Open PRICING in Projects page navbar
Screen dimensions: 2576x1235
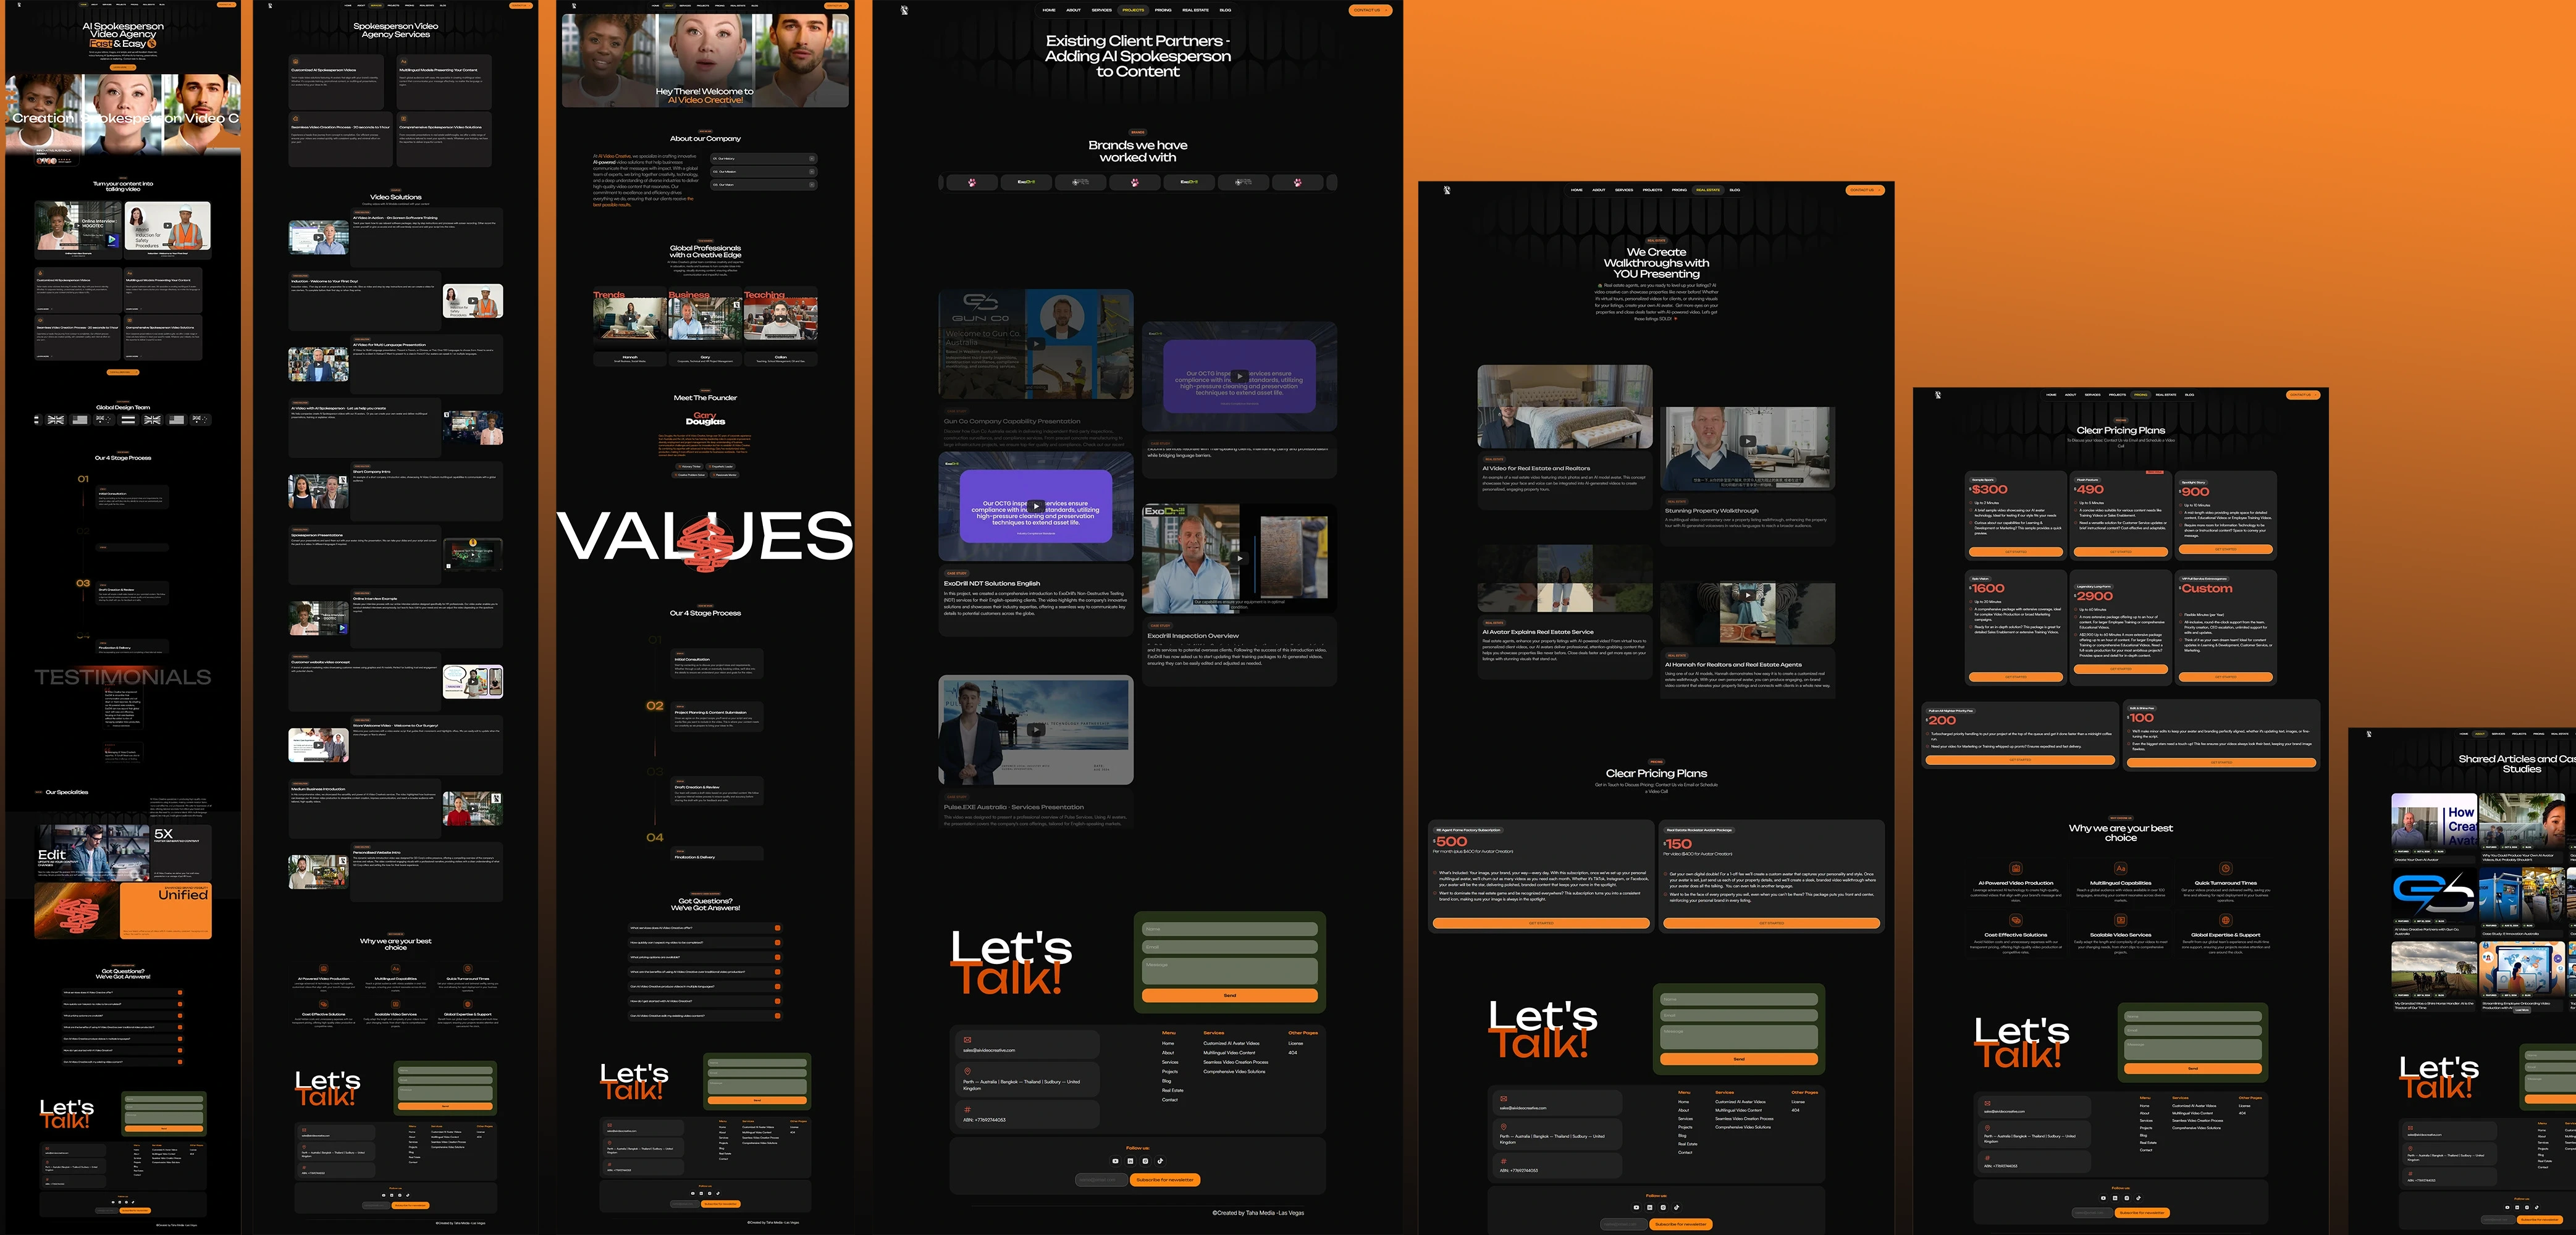tap(1163, 10)
